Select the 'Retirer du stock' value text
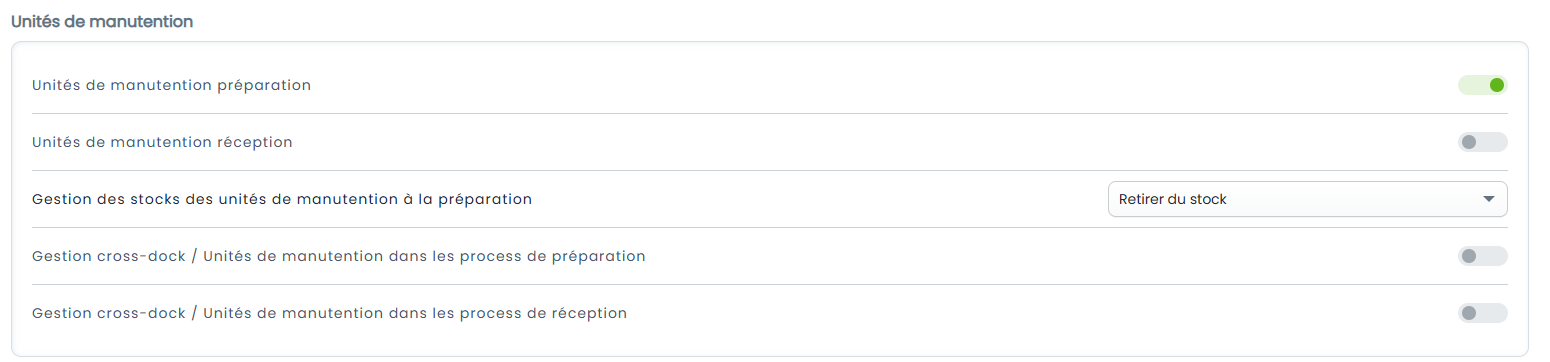1550x362 pixels. [1172, 199]
